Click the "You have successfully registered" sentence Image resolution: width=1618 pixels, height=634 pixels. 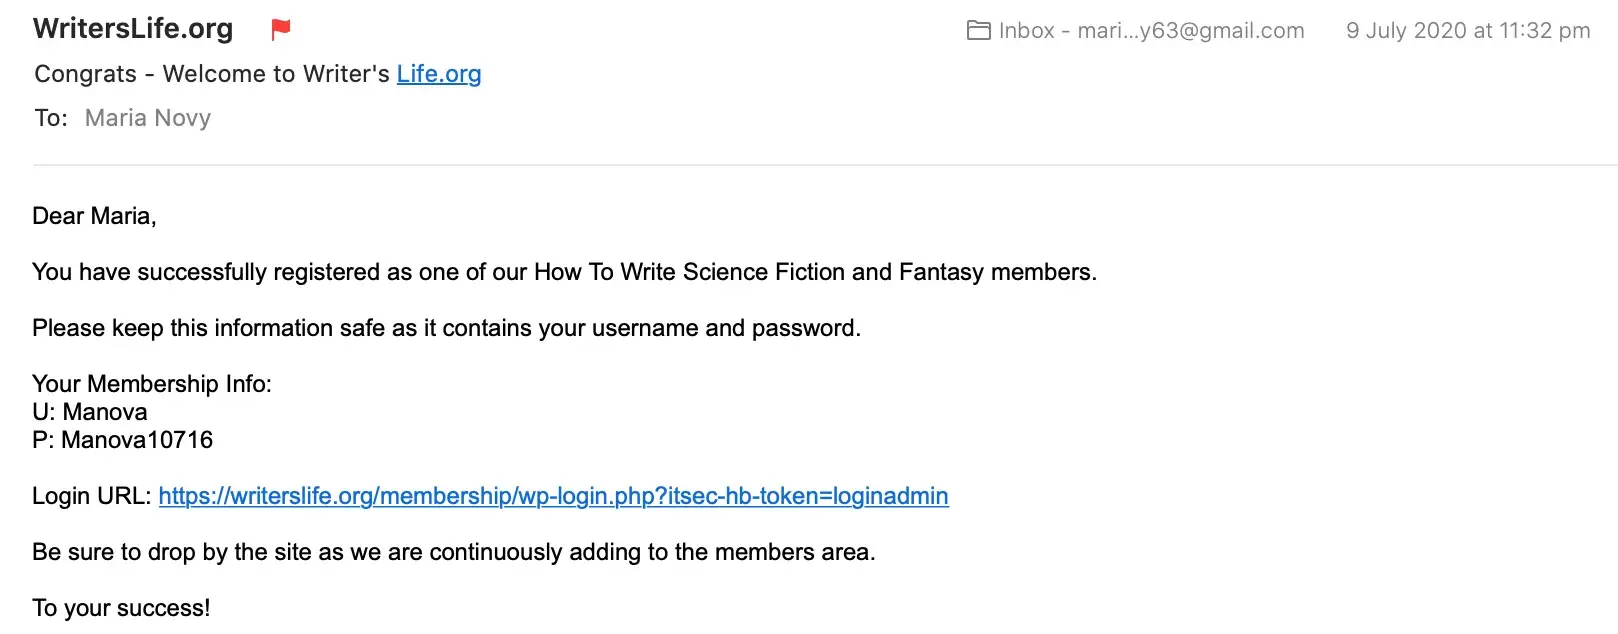point(280,272)
